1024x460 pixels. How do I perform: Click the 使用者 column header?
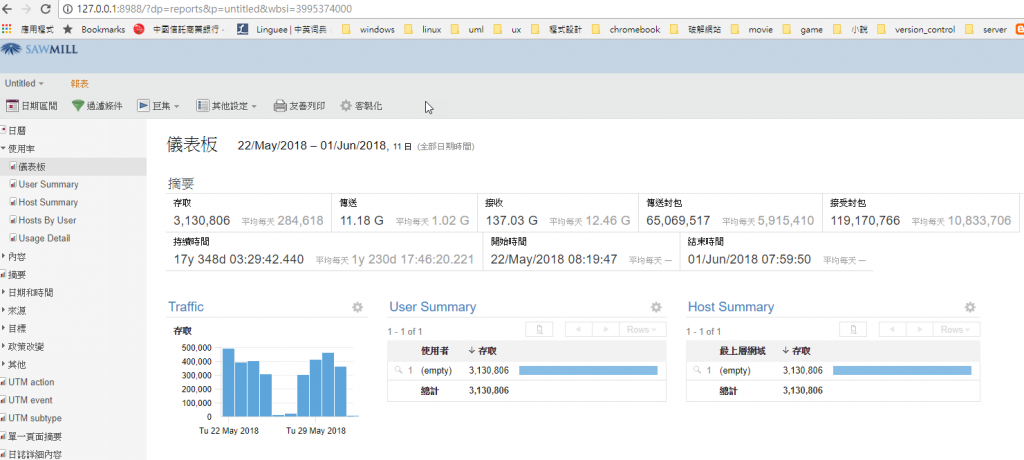[x=434, y=351]
